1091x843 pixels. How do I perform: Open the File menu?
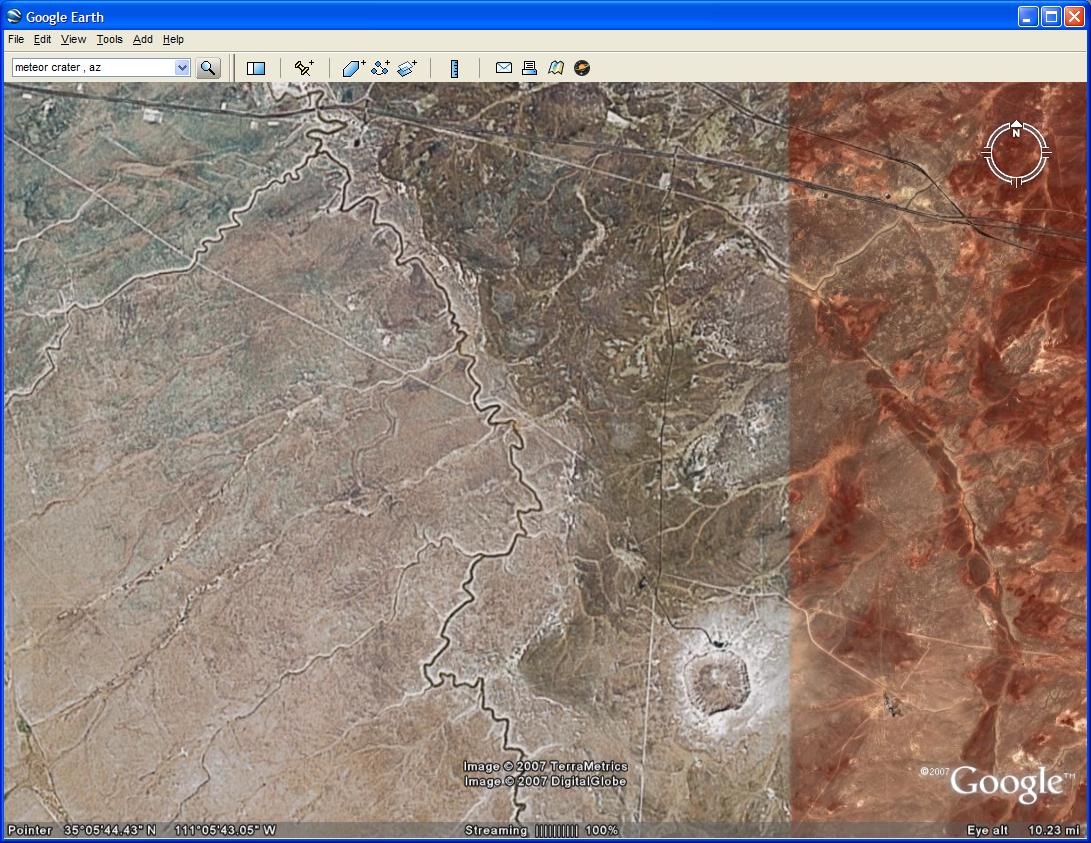click(16, 40)
